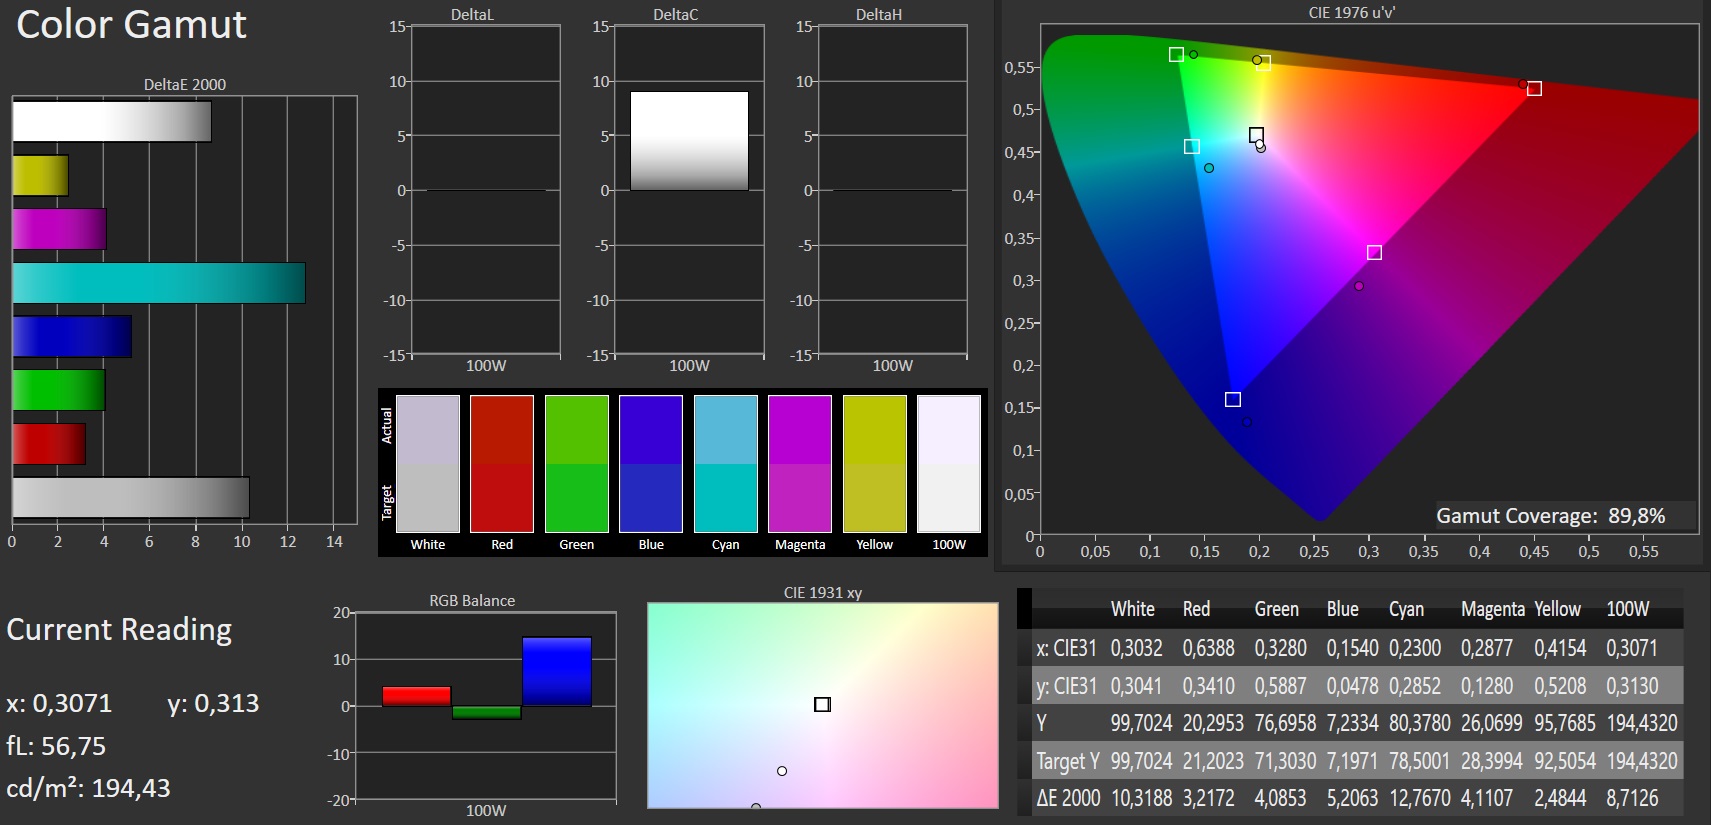Click the White column header in data table
Screen dimensions: 1711x825
1132,609
